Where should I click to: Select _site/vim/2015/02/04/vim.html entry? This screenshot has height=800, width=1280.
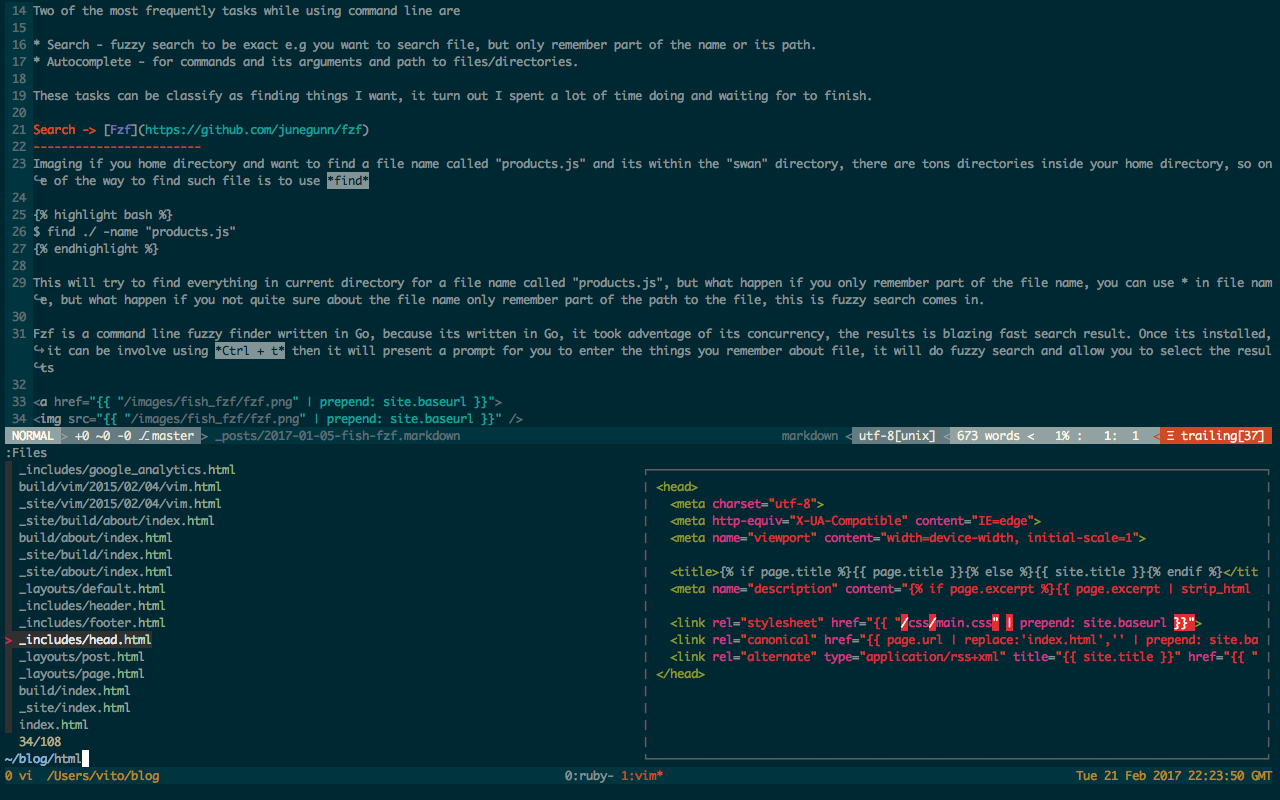[120, 503]
